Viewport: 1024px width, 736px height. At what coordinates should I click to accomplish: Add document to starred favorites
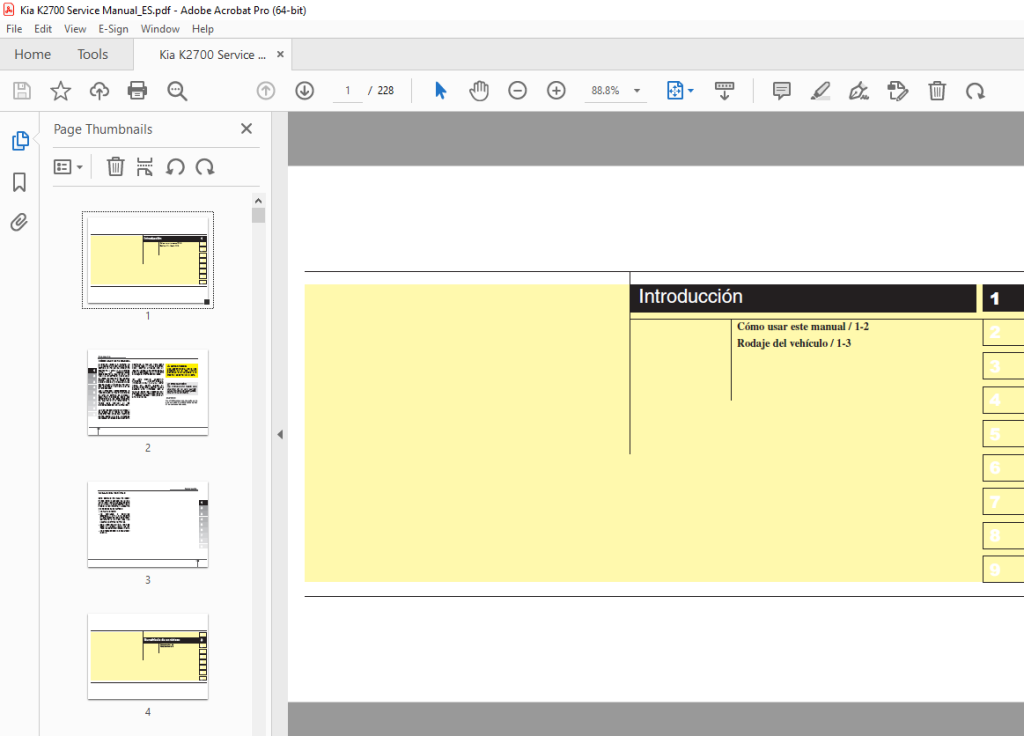61,91
